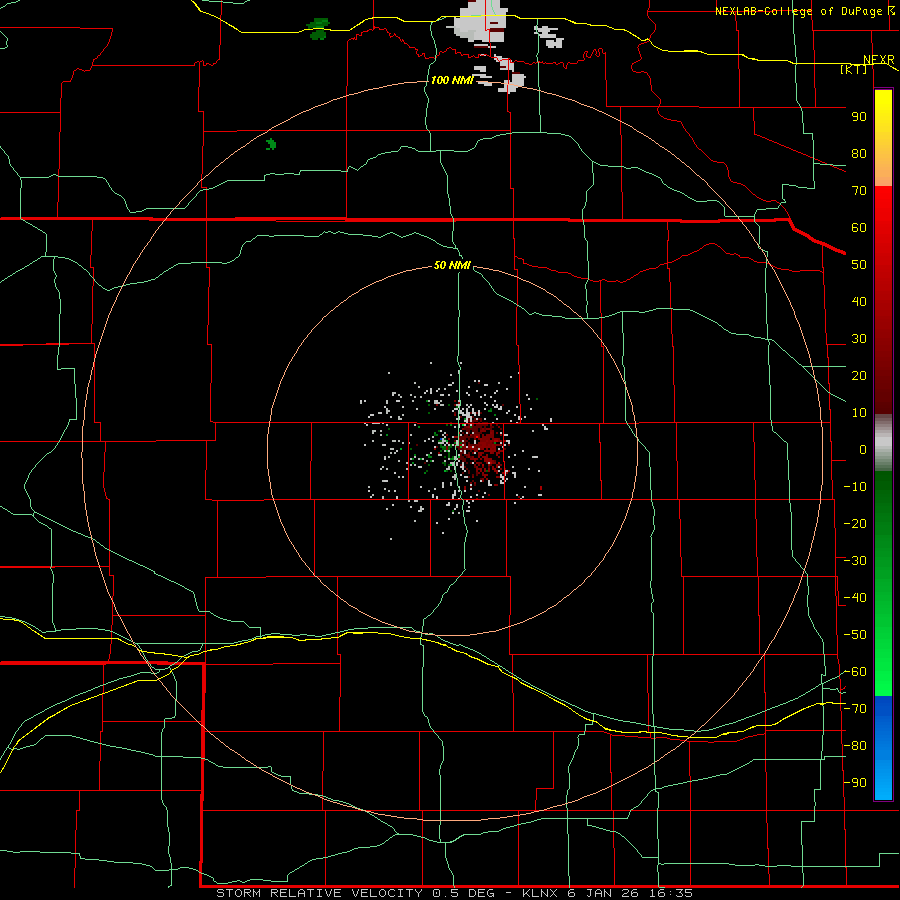Click the -60 value on velocity scale
The height and width of the screenshot is (900, 900).
pyautogui.click(x=855, y=672)
